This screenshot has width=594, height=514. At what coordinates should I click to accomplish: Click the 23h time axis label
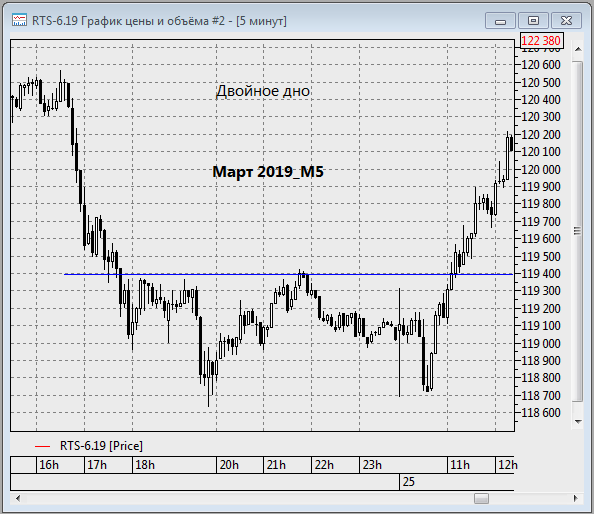(372, 465)
